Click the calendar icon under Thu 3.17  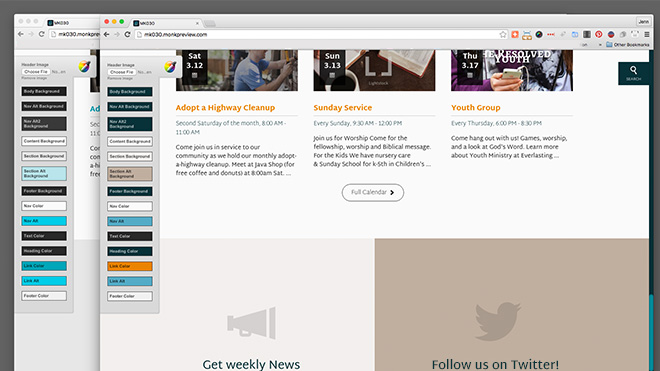(x=470, y=75)
